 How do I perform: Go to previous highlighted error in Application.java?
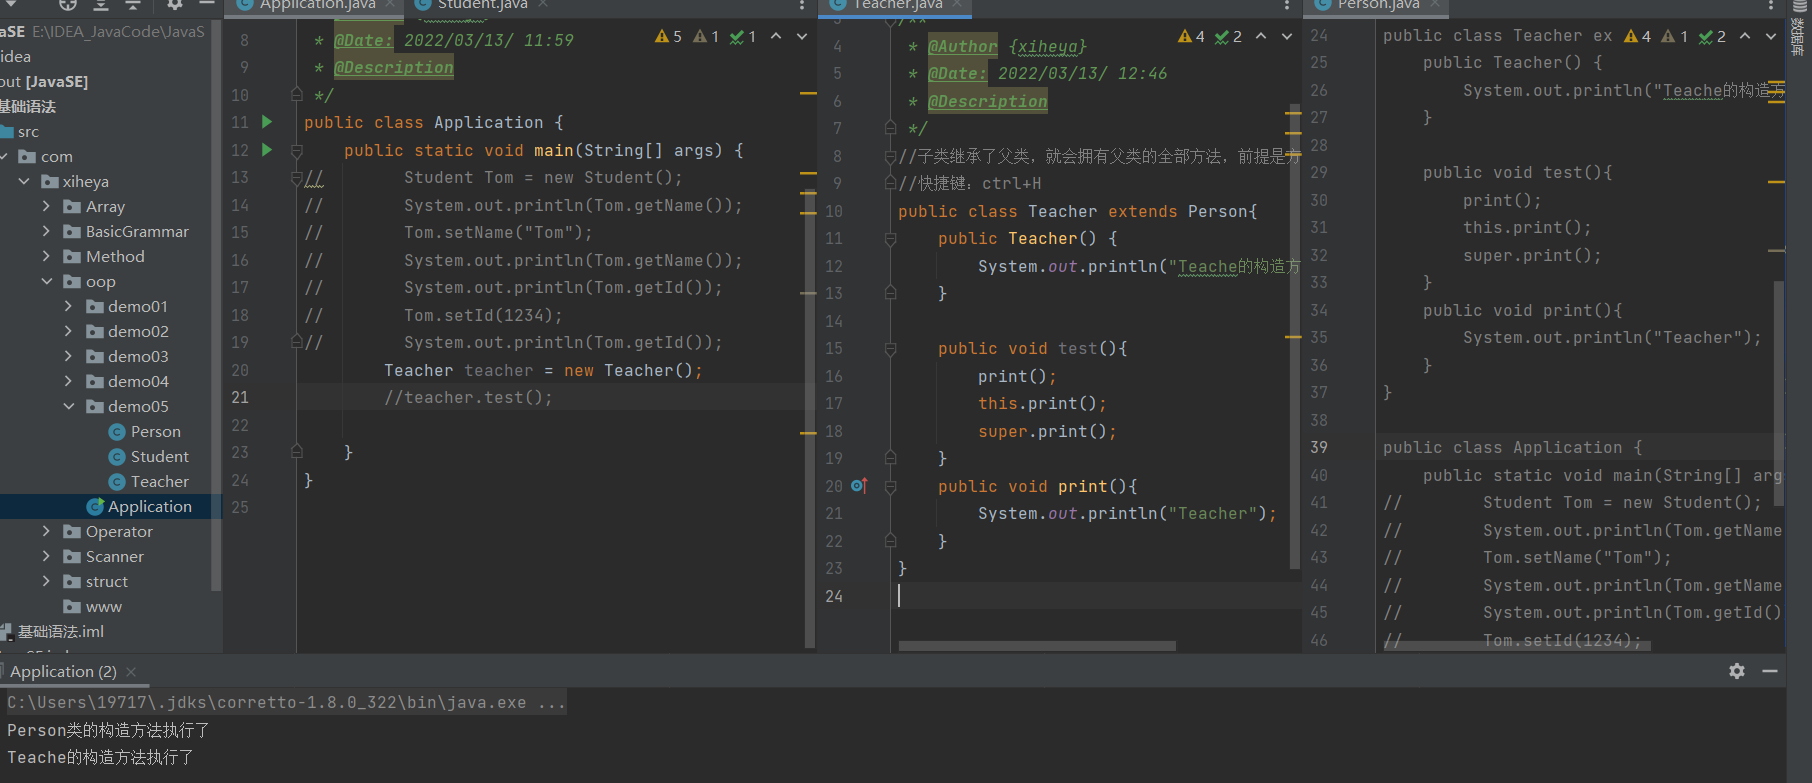click(x=776, y=36)
